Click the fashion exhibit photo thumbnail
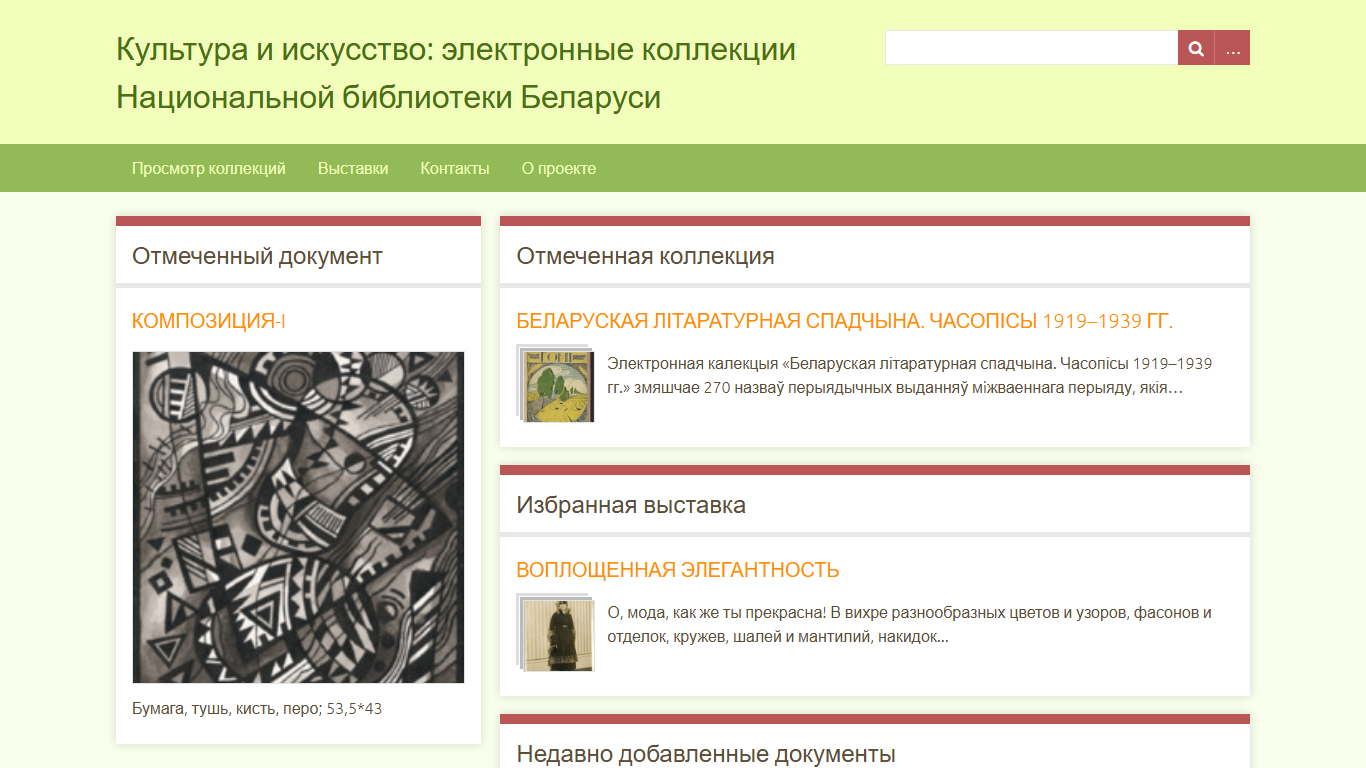Screen dimensions: 1366x768 click(556, 633)
